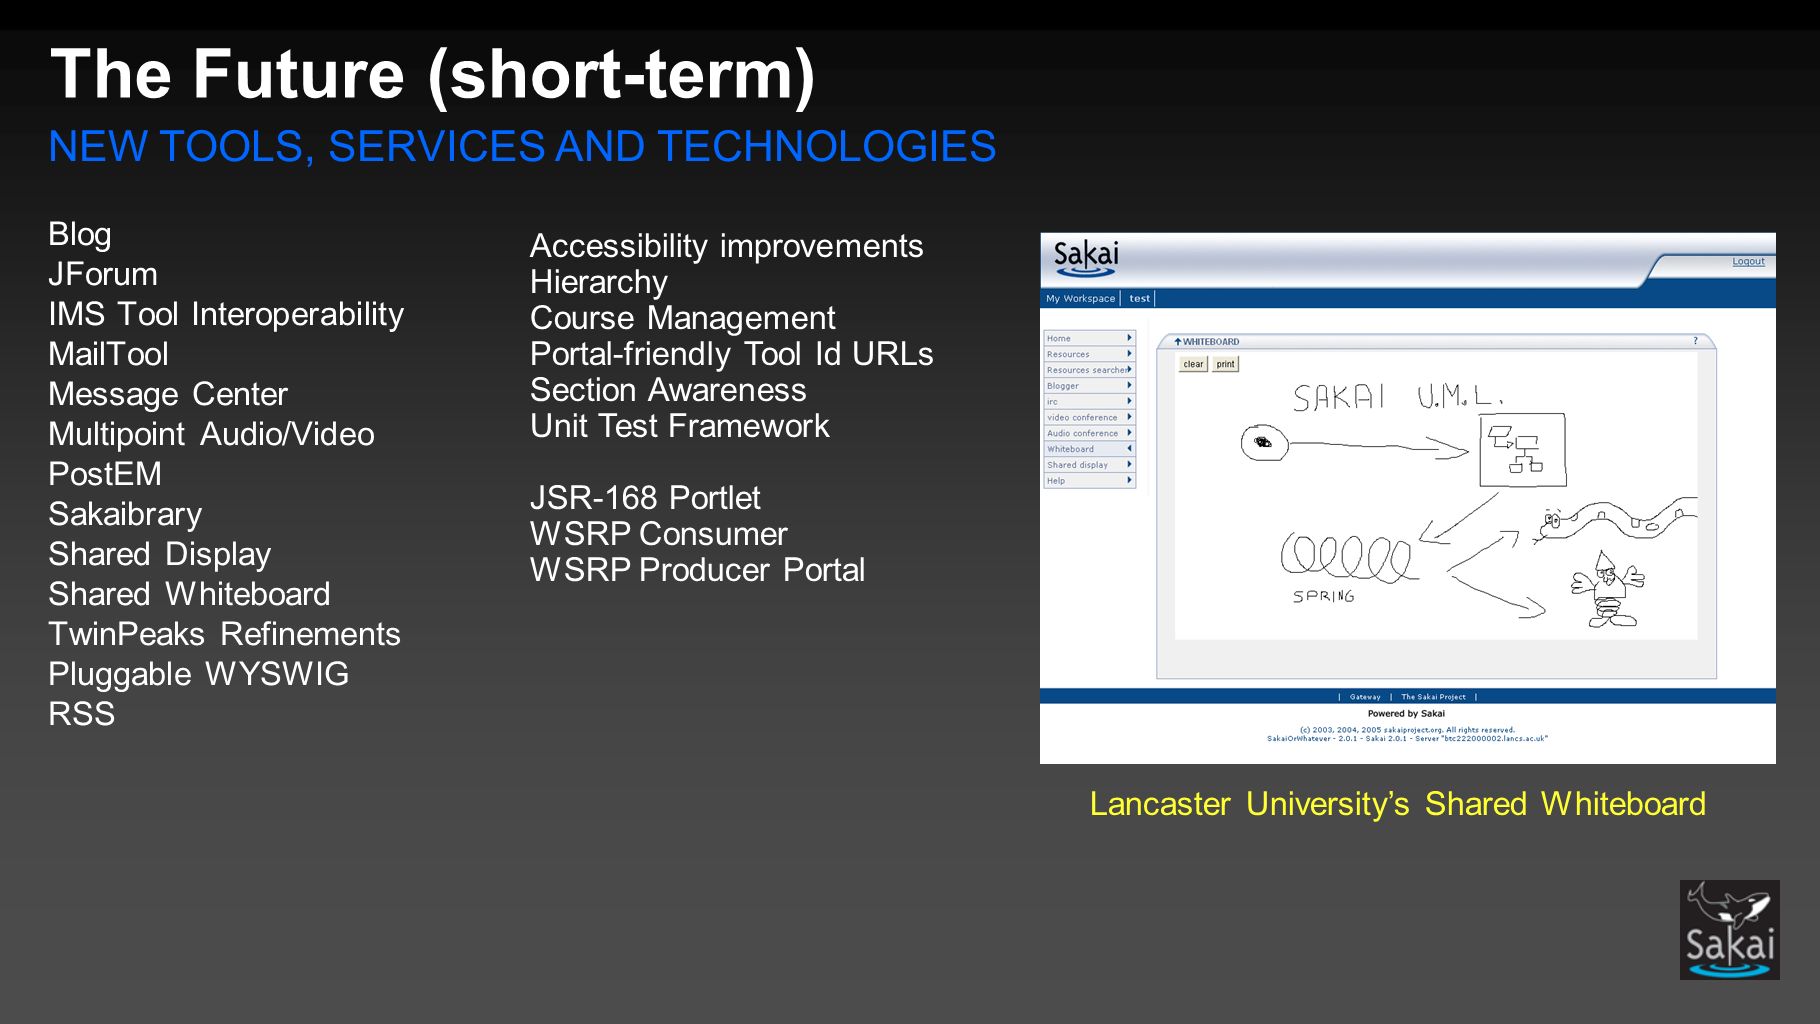Click the embedded Sakai whiteboard screenshot image
1820x1024 pixels.
coord(1408,498)
